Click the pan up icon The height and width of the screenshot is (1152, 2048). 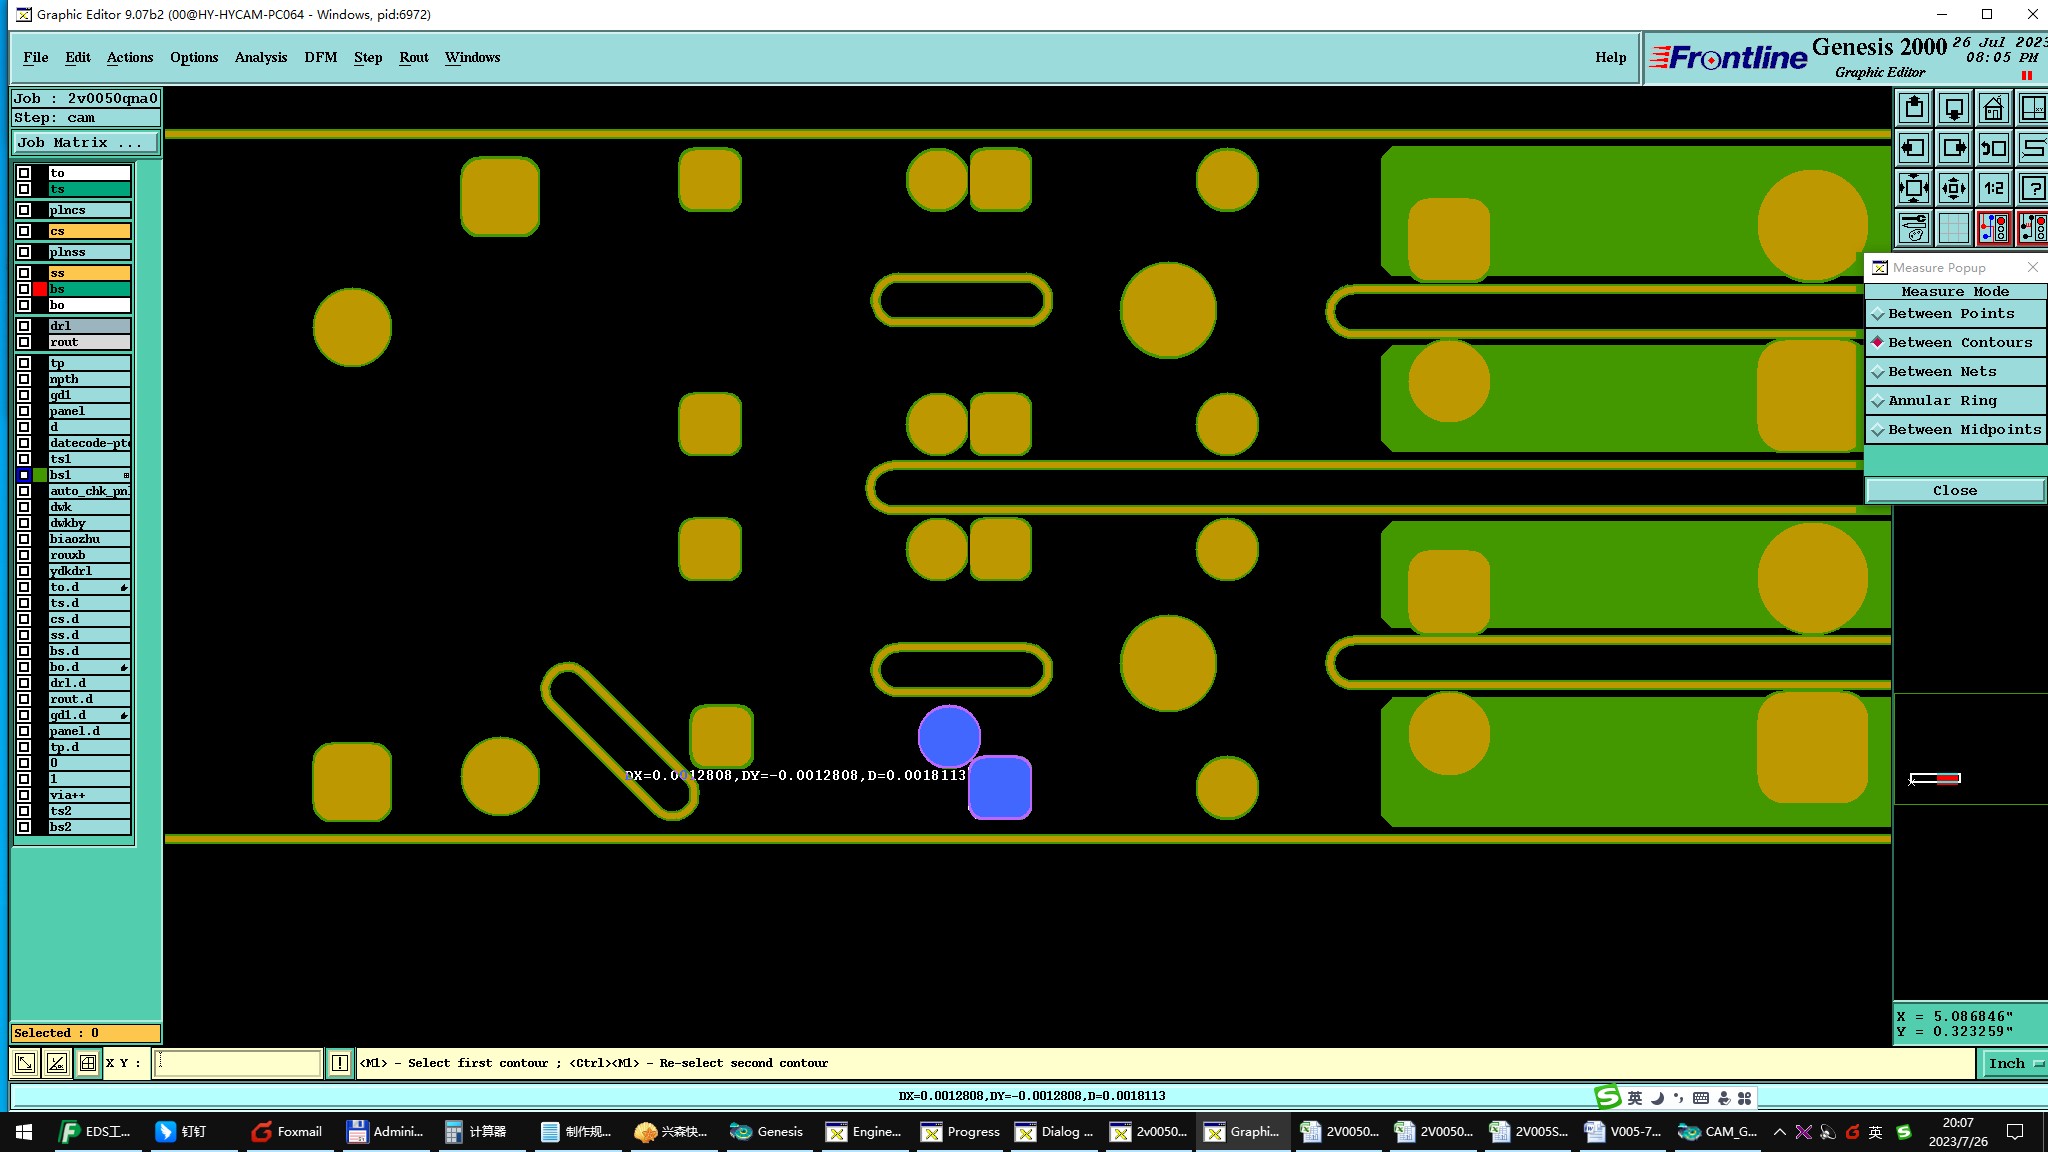coord(1913,108)
